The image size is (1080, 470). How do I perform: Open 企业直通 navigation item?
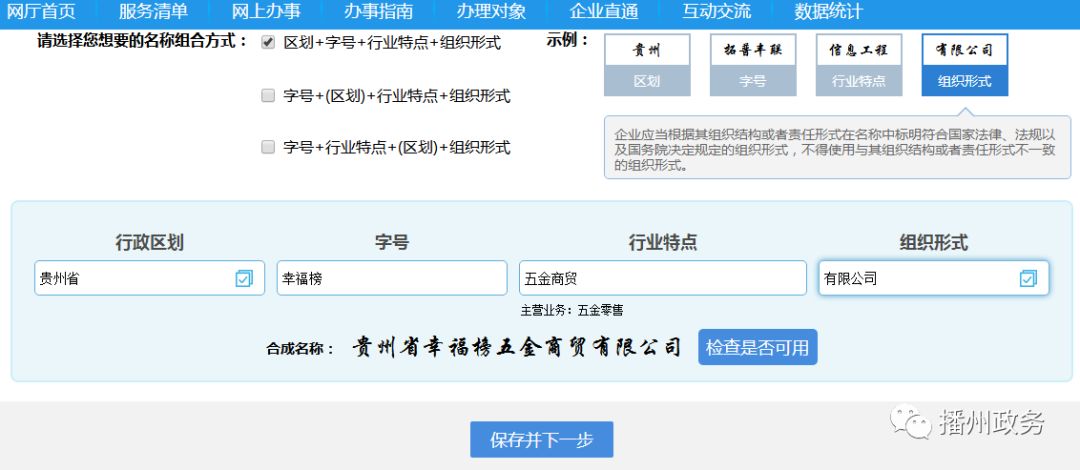pos(603,12)
